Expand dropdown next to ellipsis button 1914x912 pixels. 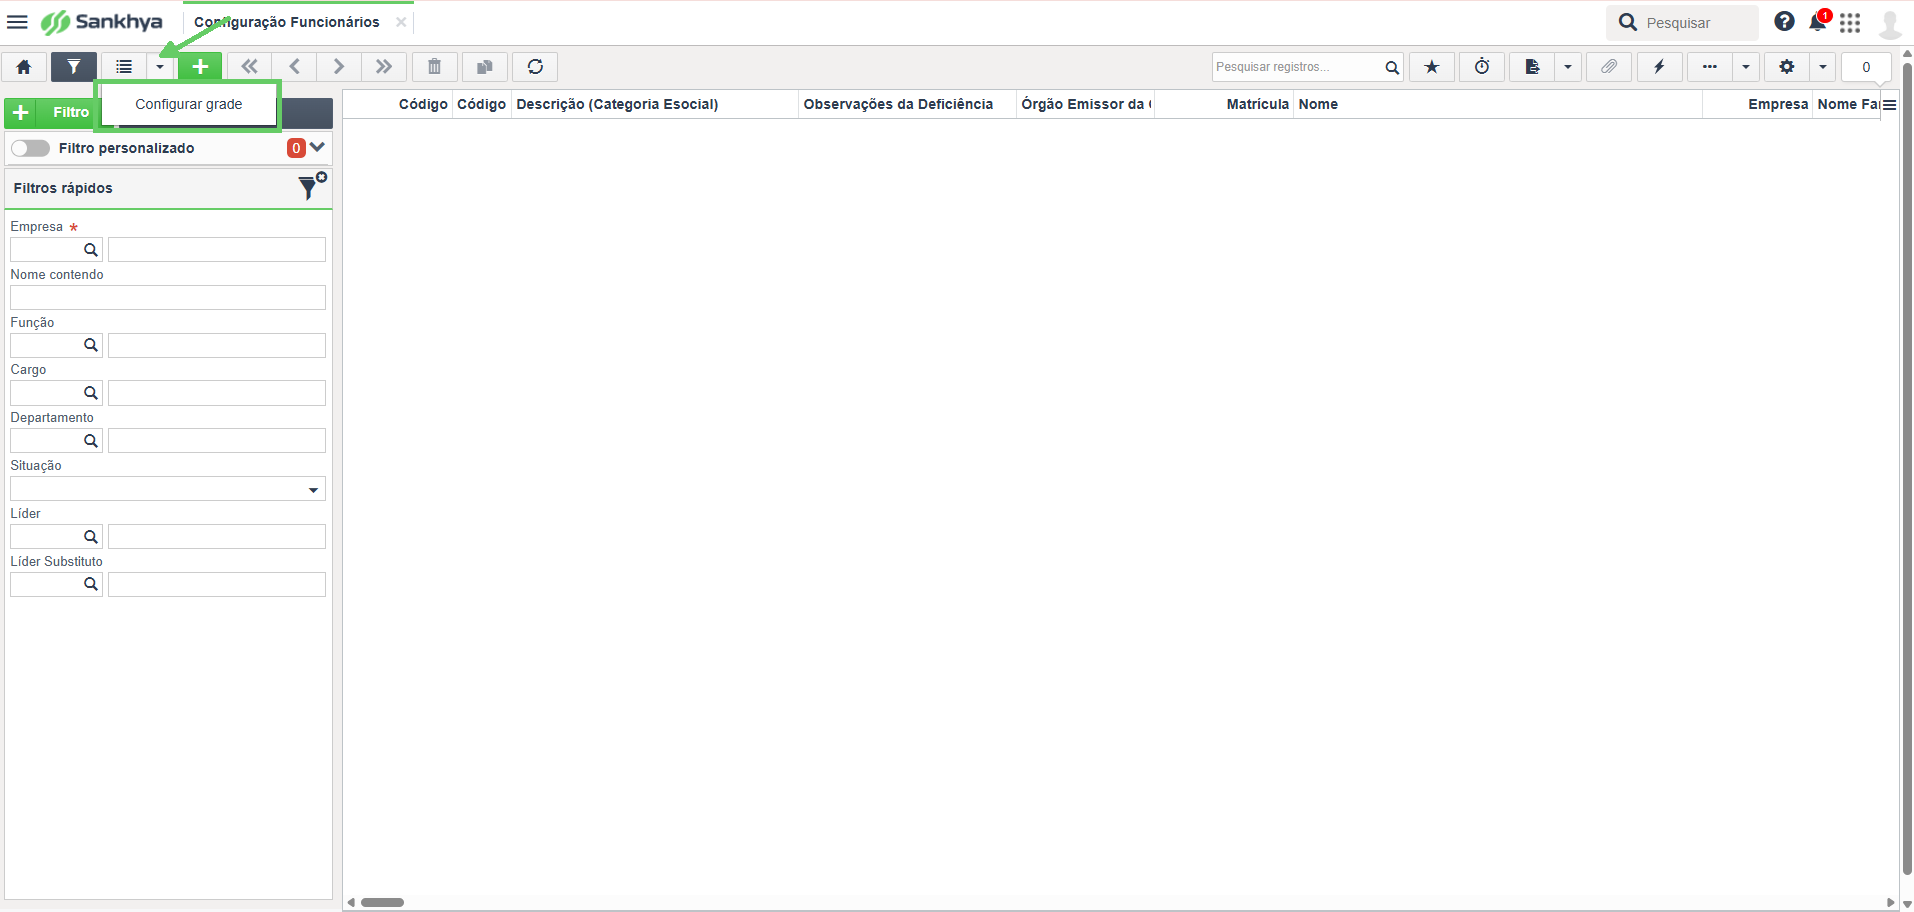1746,67
